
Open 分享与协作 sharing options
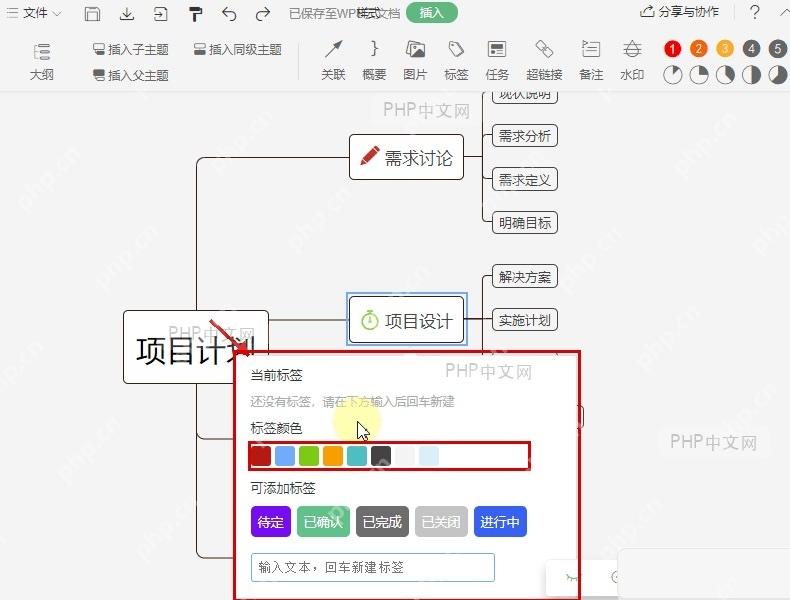pos(679,12)
